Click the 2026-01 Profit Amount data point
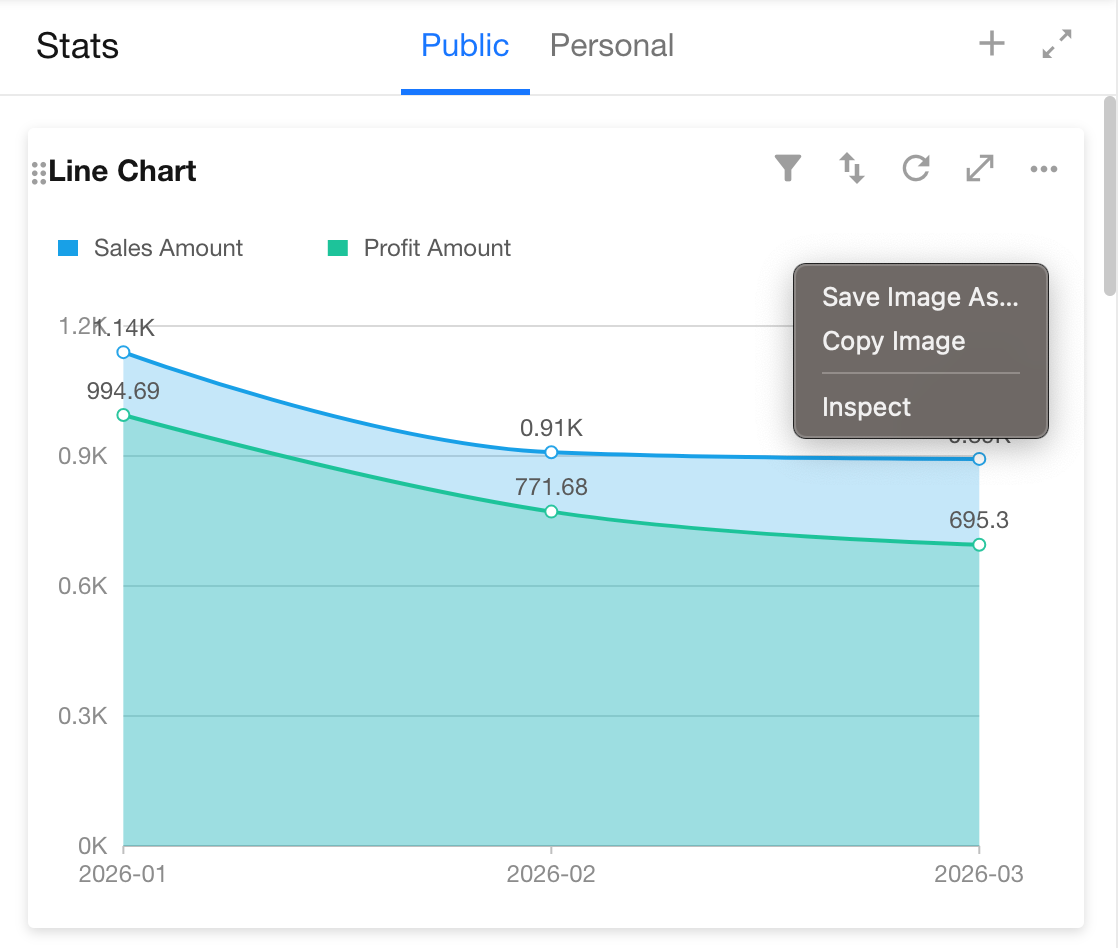Viewport: 1118px width, 948px height. tap(124, 415)
